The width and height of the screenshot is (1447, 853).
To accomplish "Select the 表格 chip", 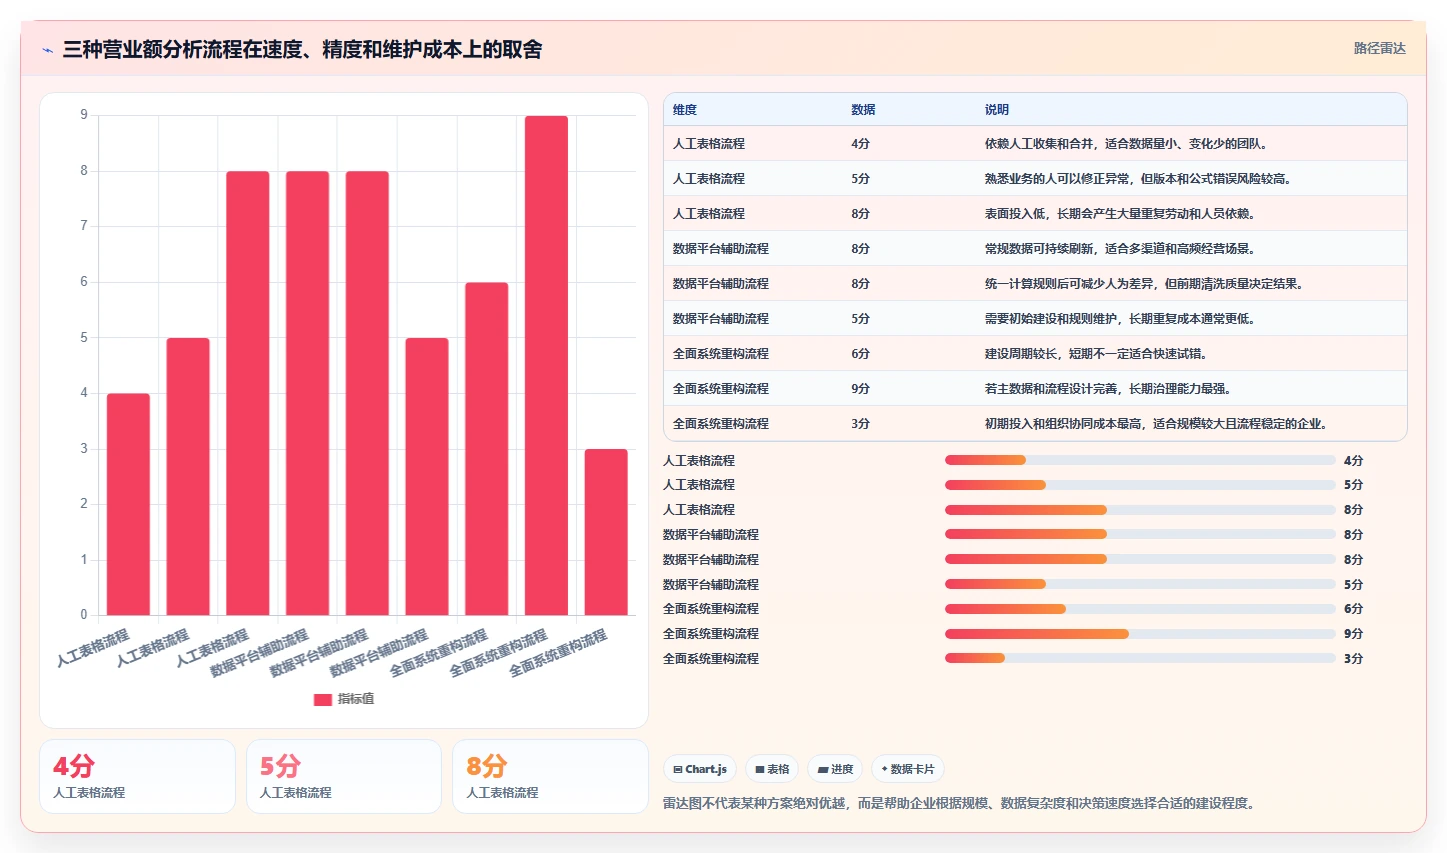I will point(772,769).
